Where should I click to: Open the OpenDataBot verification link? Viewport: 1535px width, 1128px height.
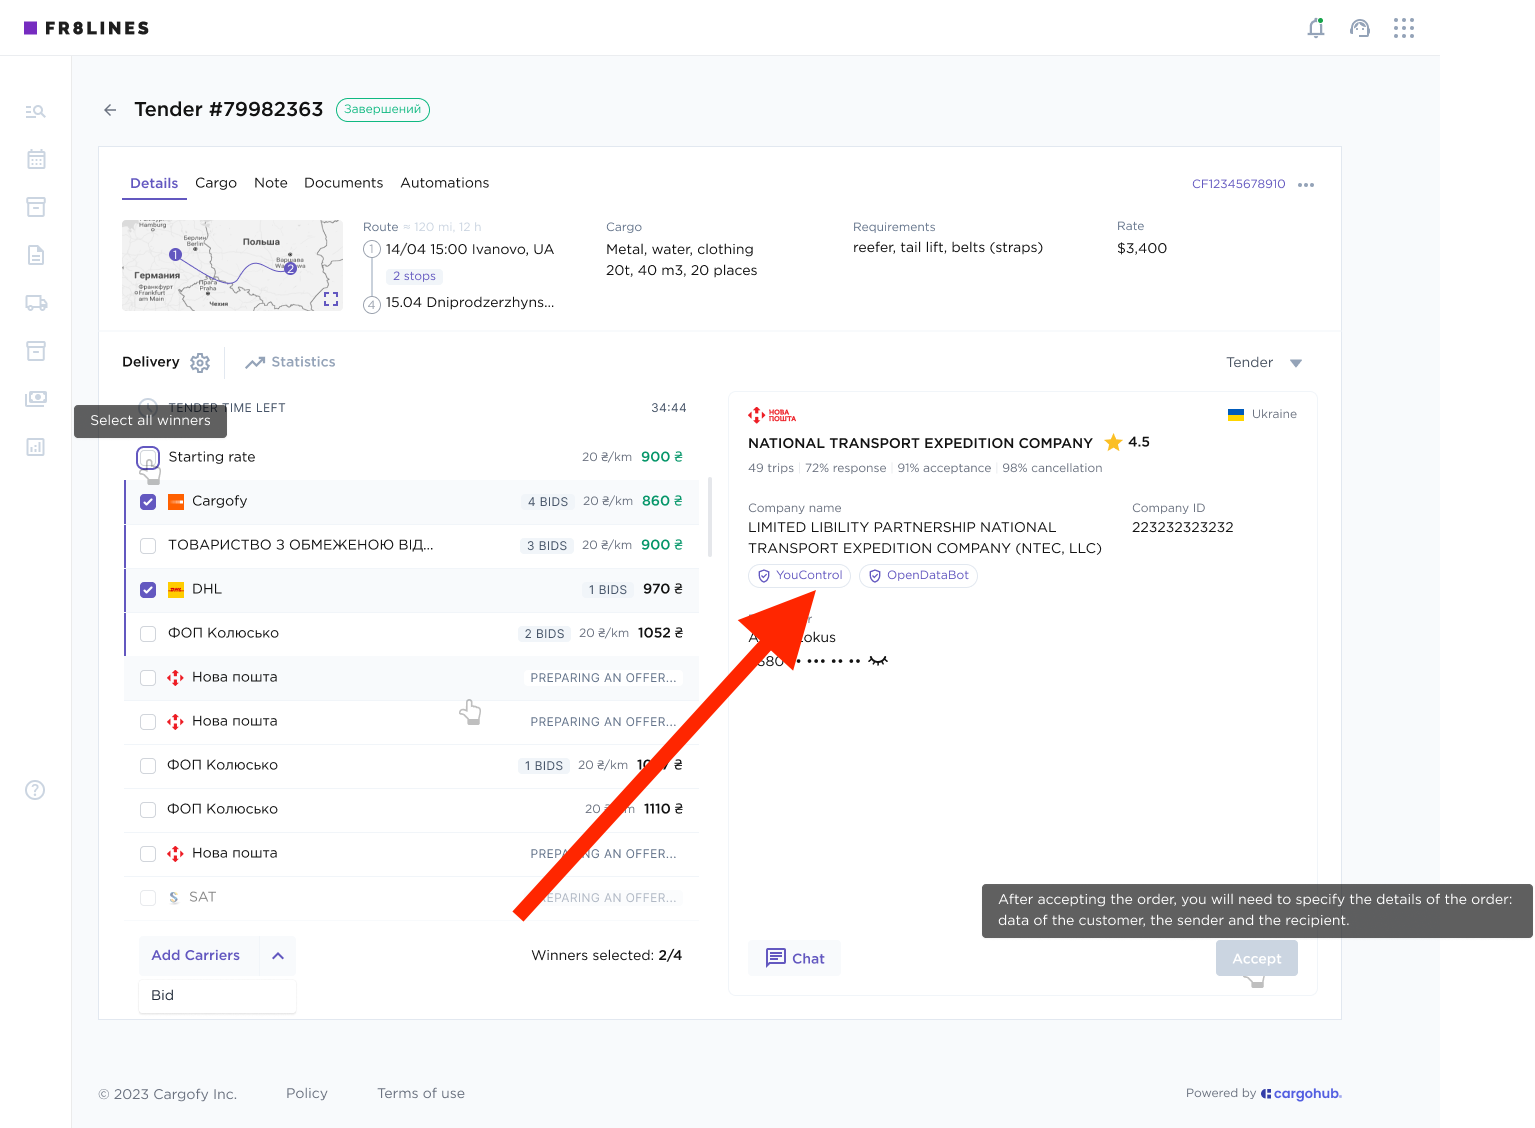(x=918, y=576)
